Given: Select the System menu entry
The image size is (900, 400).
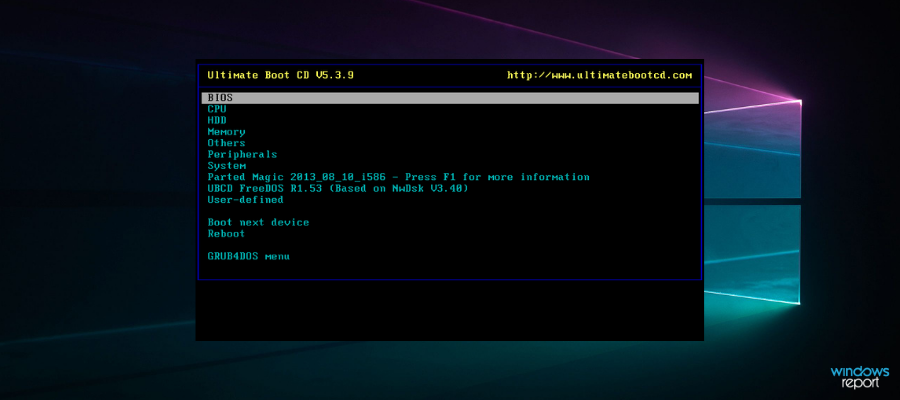Looking at the screenshot, I should tap(226, 166).
